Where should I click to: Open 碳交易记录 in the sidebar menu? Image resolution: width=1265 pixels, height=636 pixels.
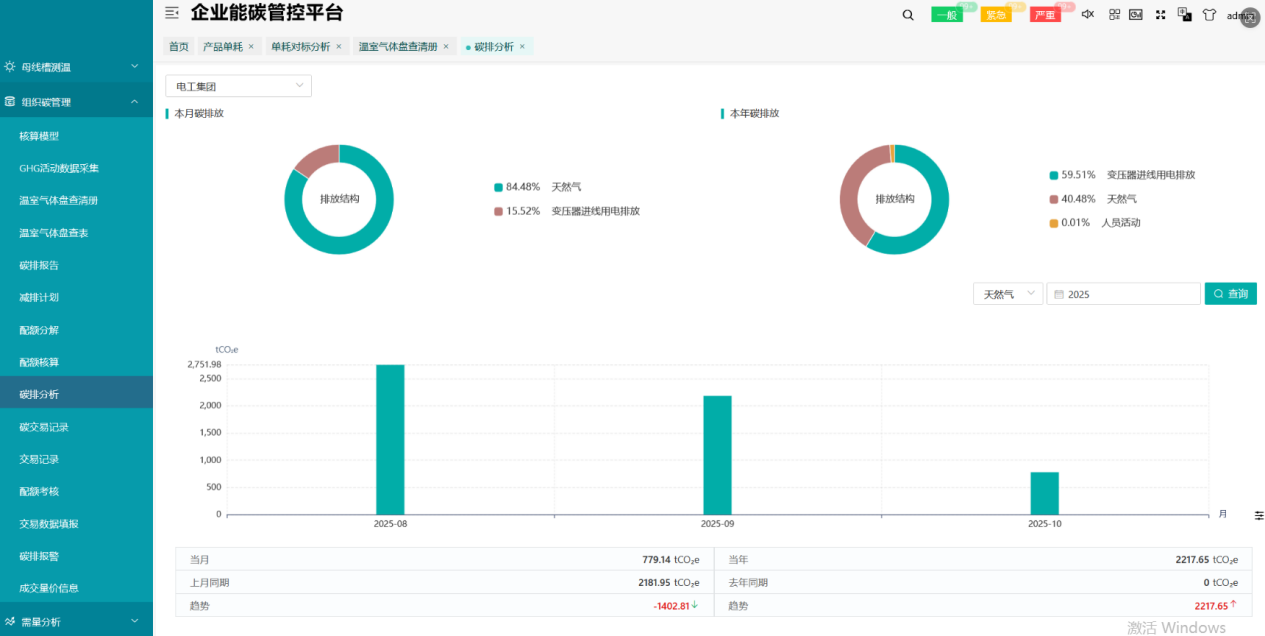(44, 427)
